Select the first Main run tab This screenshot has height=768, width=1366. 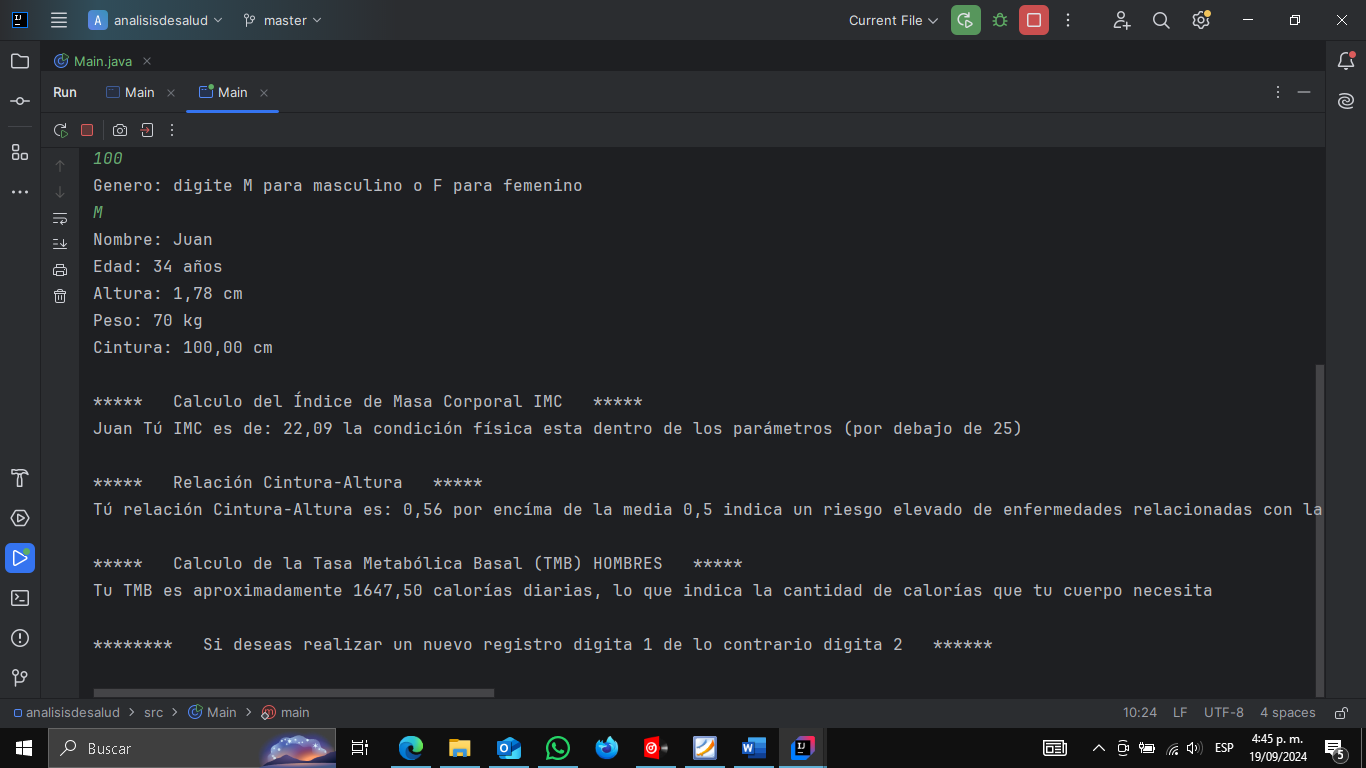coord(130,92)
